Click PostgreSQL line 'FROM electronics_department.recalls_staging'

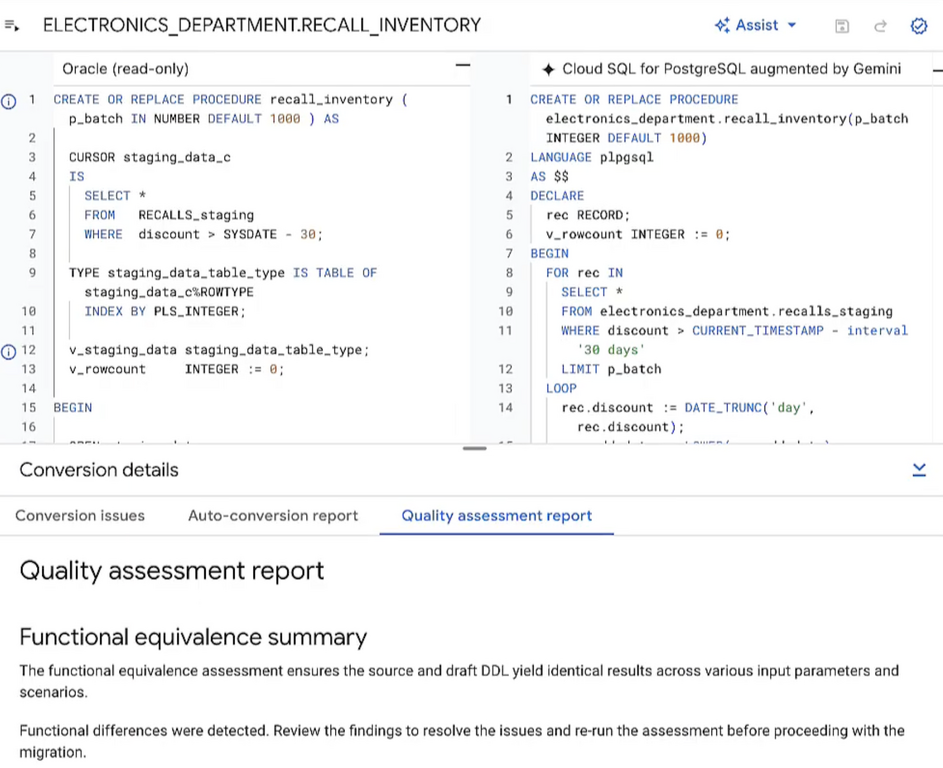(727, 311)
